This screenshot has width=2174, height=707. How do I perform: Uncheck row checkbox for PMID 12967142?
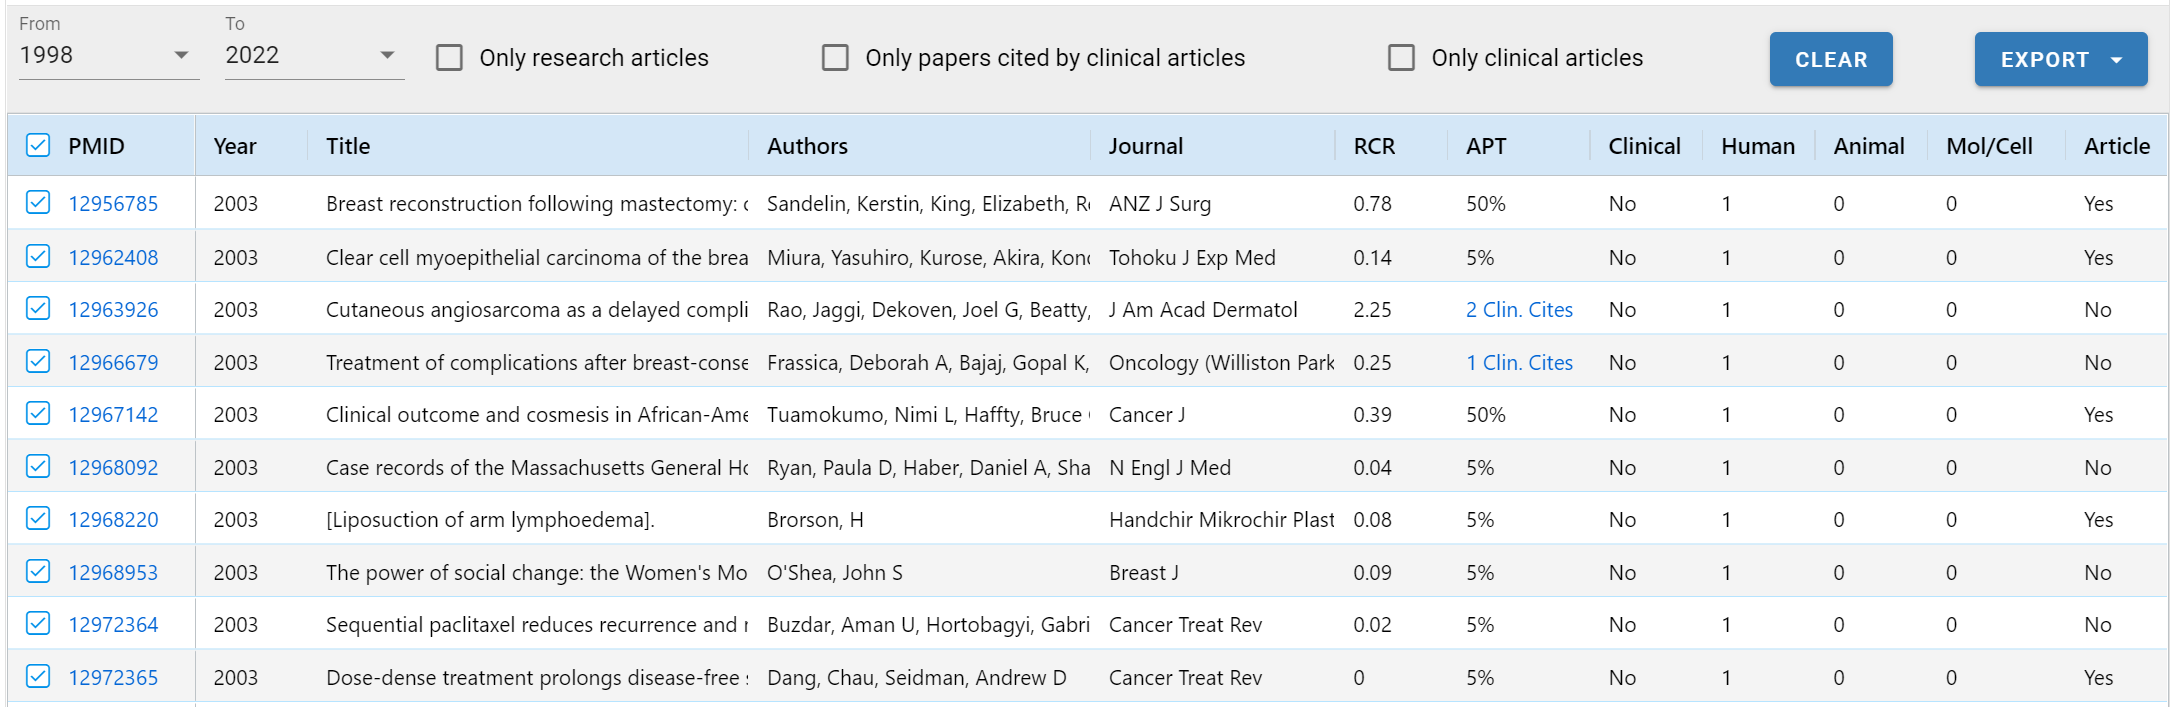[38, 414]
